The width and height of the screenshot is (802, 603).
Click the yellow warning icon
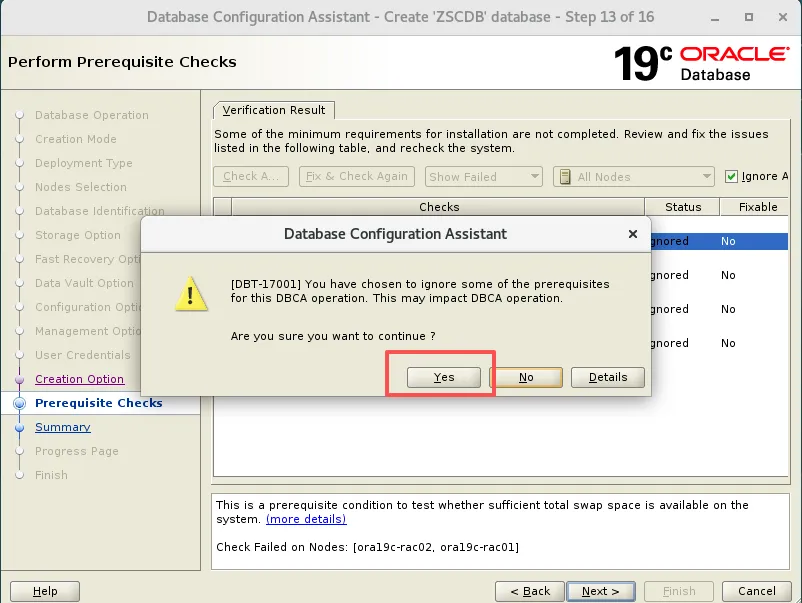click(191, 294)
